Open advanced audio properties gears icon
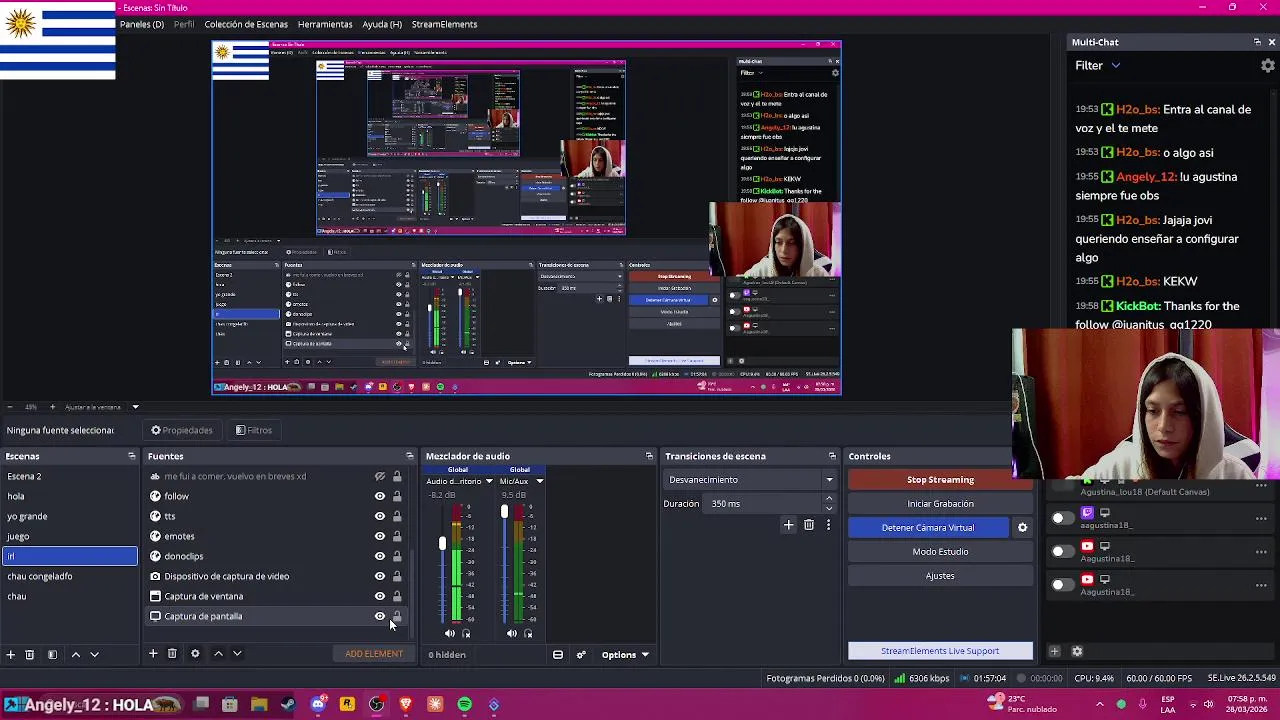This screenshot has height=720, width=1280. pos(581,655)
